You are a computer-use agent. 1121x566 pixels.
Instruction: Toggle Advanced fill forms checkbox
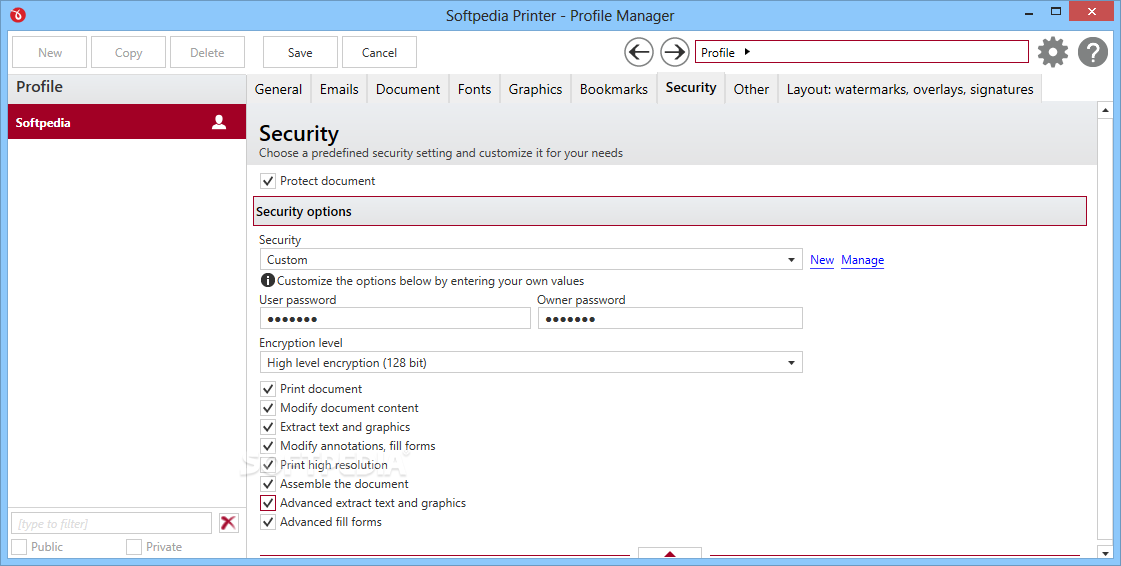[267, 522]
